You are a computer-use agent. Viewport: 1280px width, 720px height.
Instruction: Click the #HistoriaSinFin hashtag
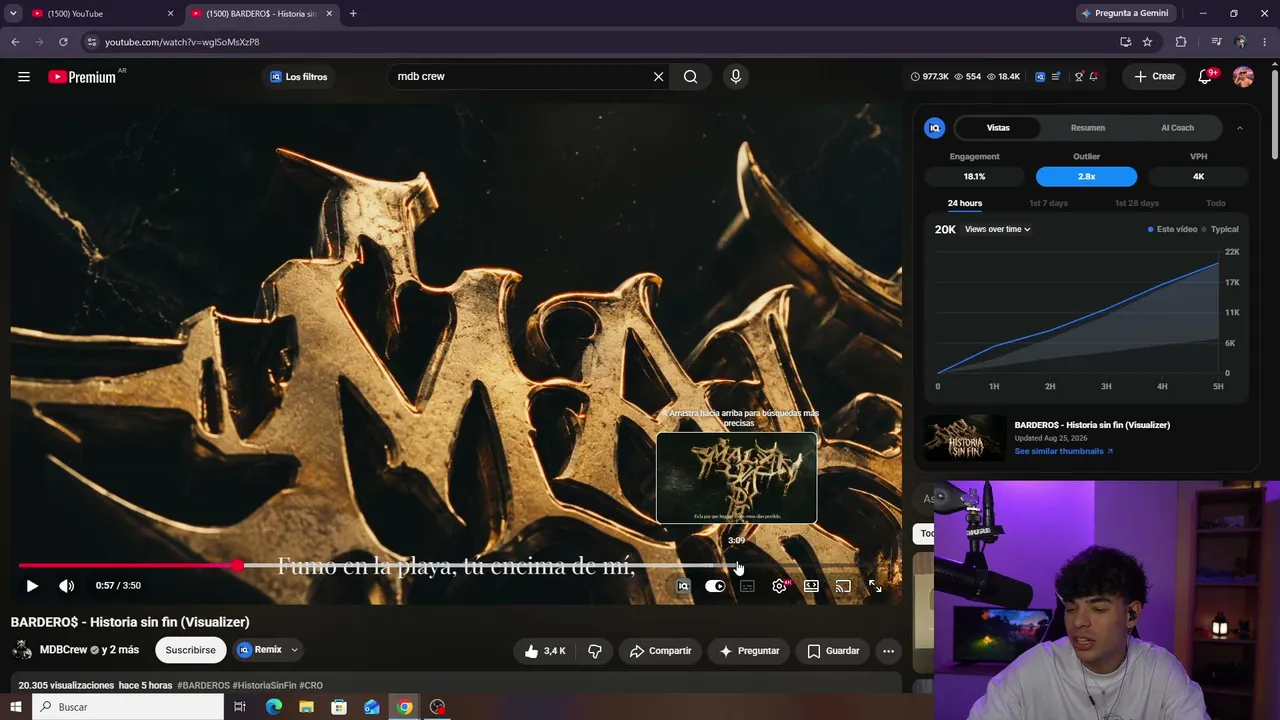pyautogui.click(x=264, y=686)
